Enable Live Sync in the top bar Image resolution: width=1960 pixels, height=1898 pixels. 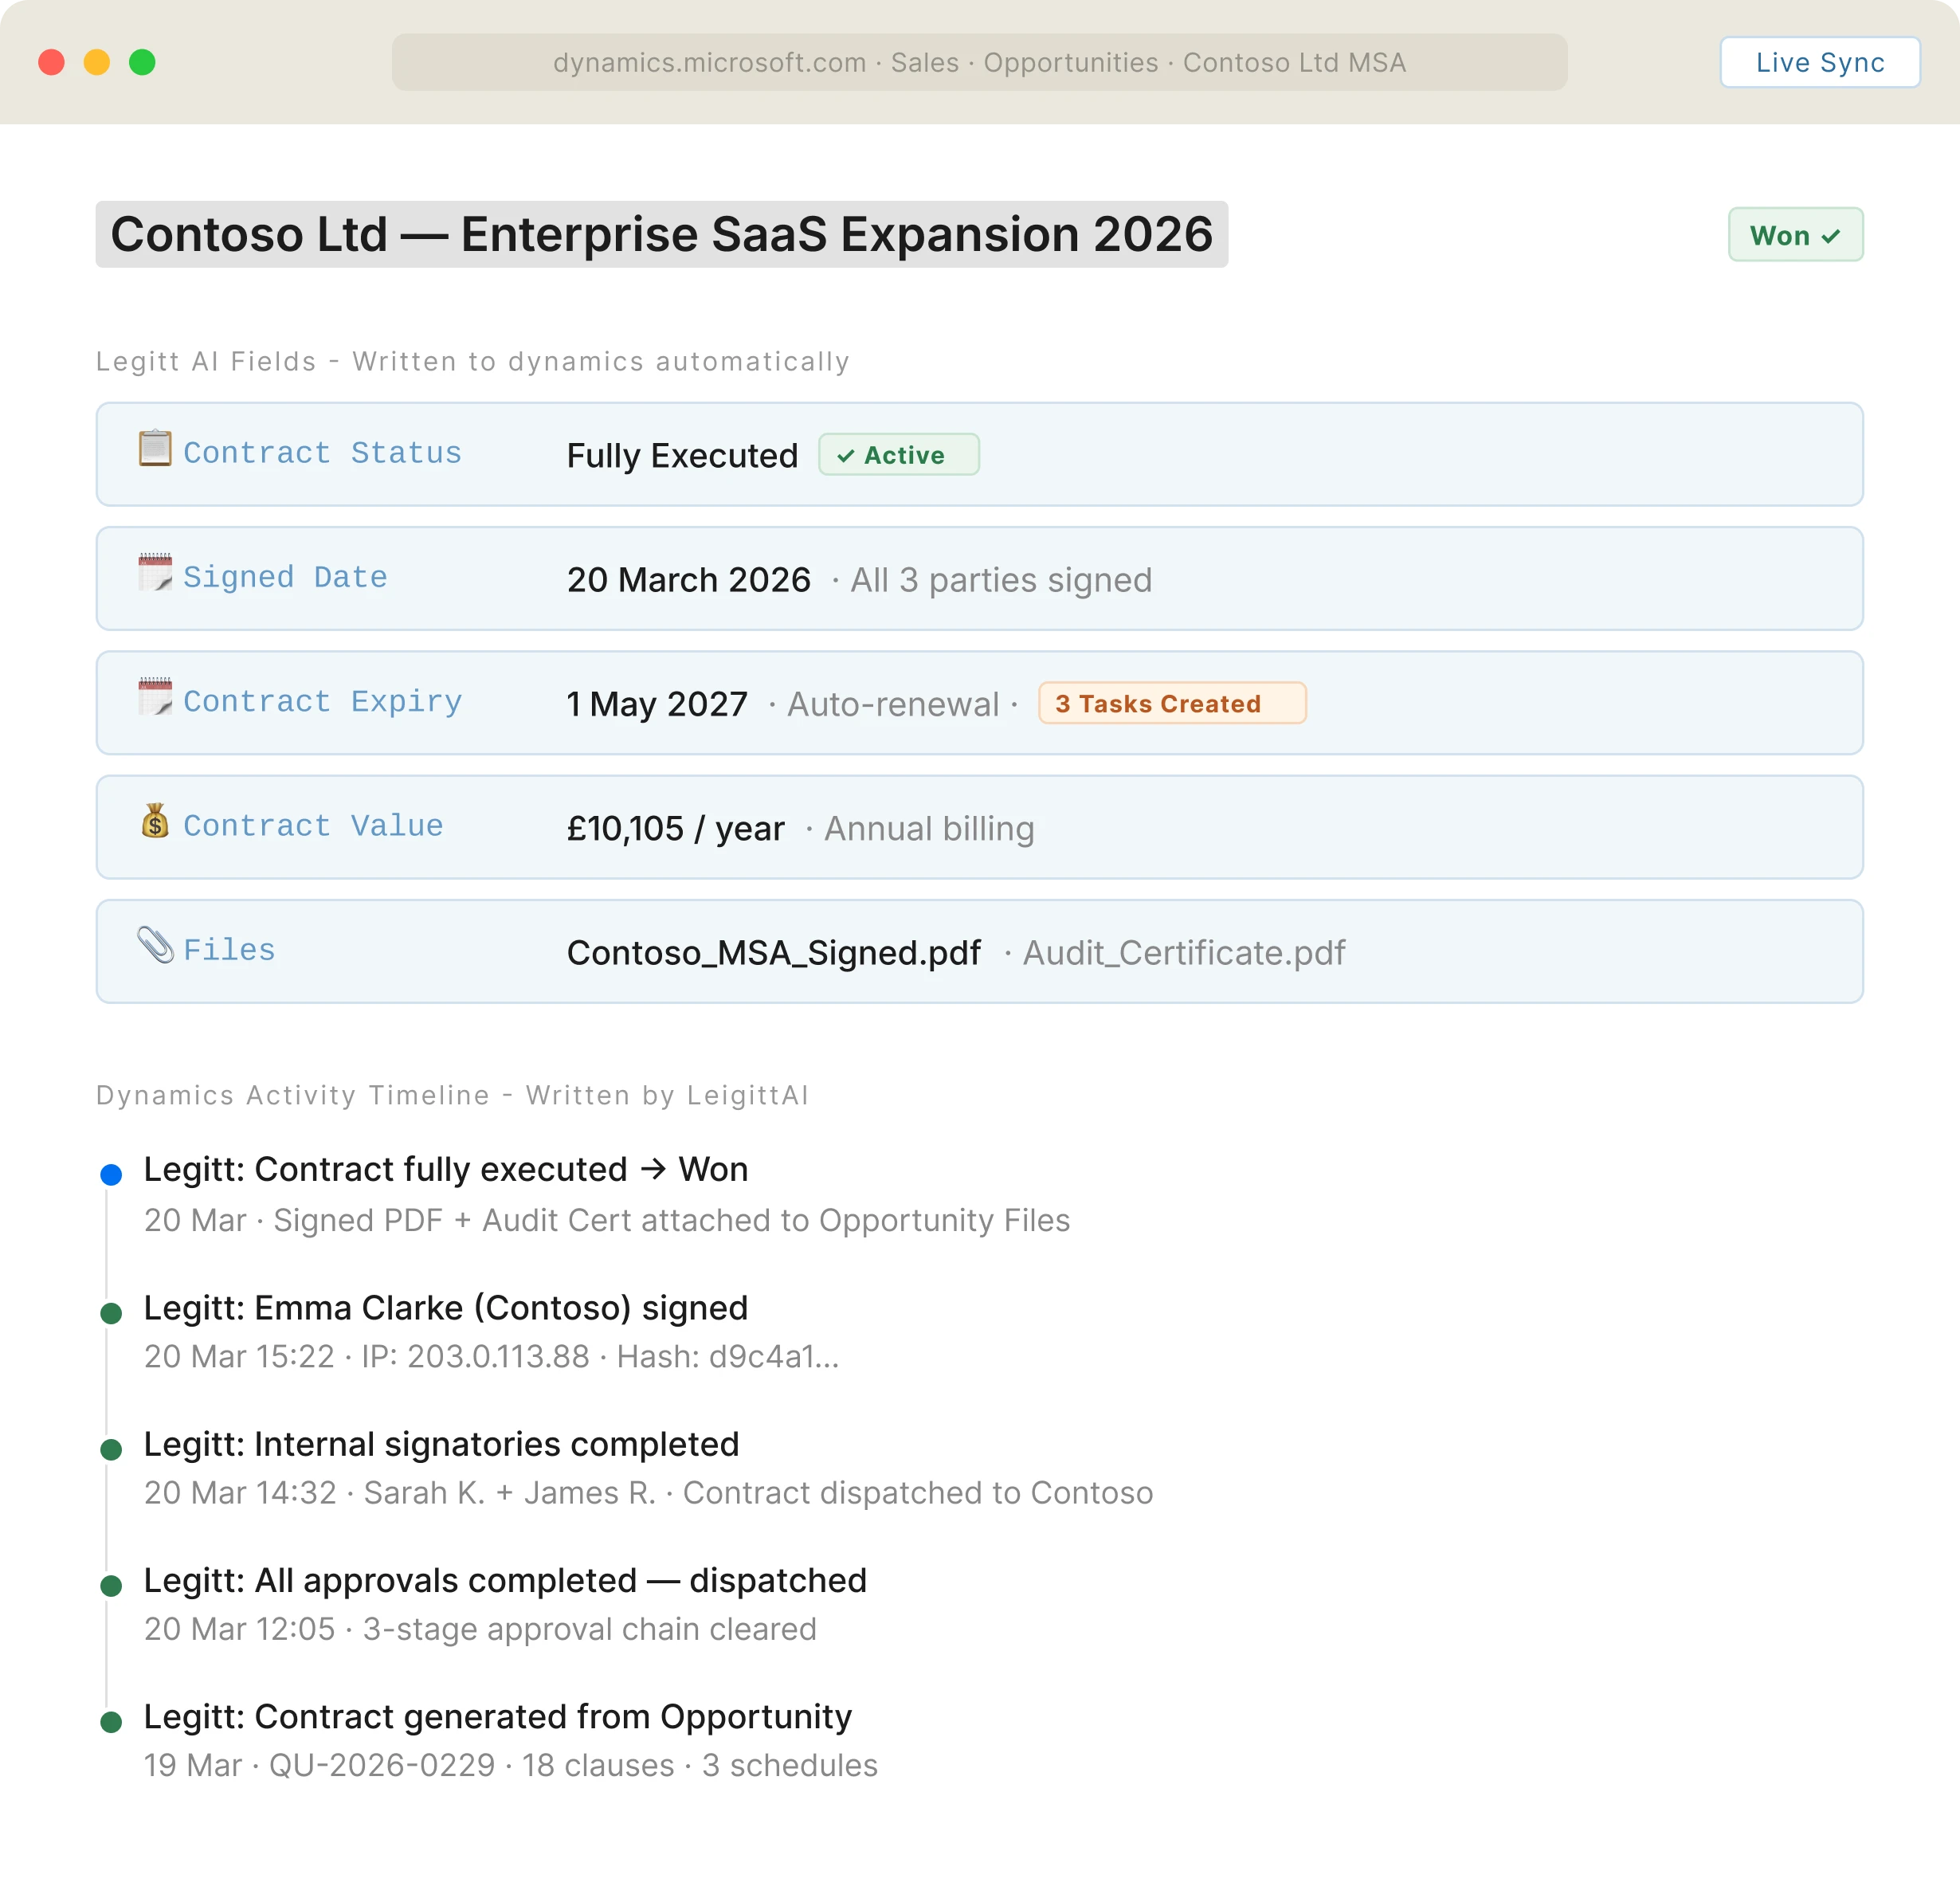tap(1819, 62)
